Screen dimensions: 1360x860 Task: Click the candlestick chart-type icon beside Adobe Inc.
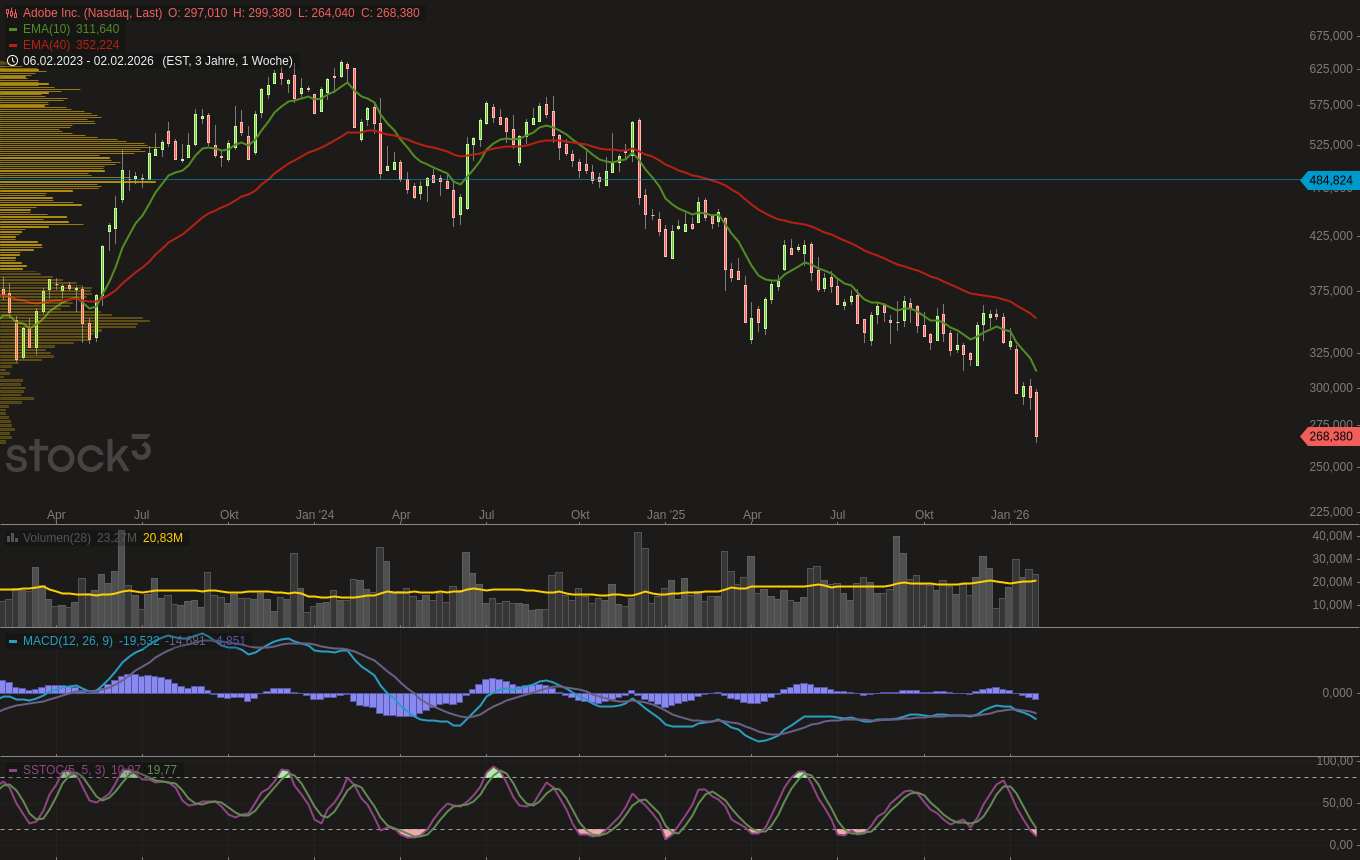coord(12,13)
